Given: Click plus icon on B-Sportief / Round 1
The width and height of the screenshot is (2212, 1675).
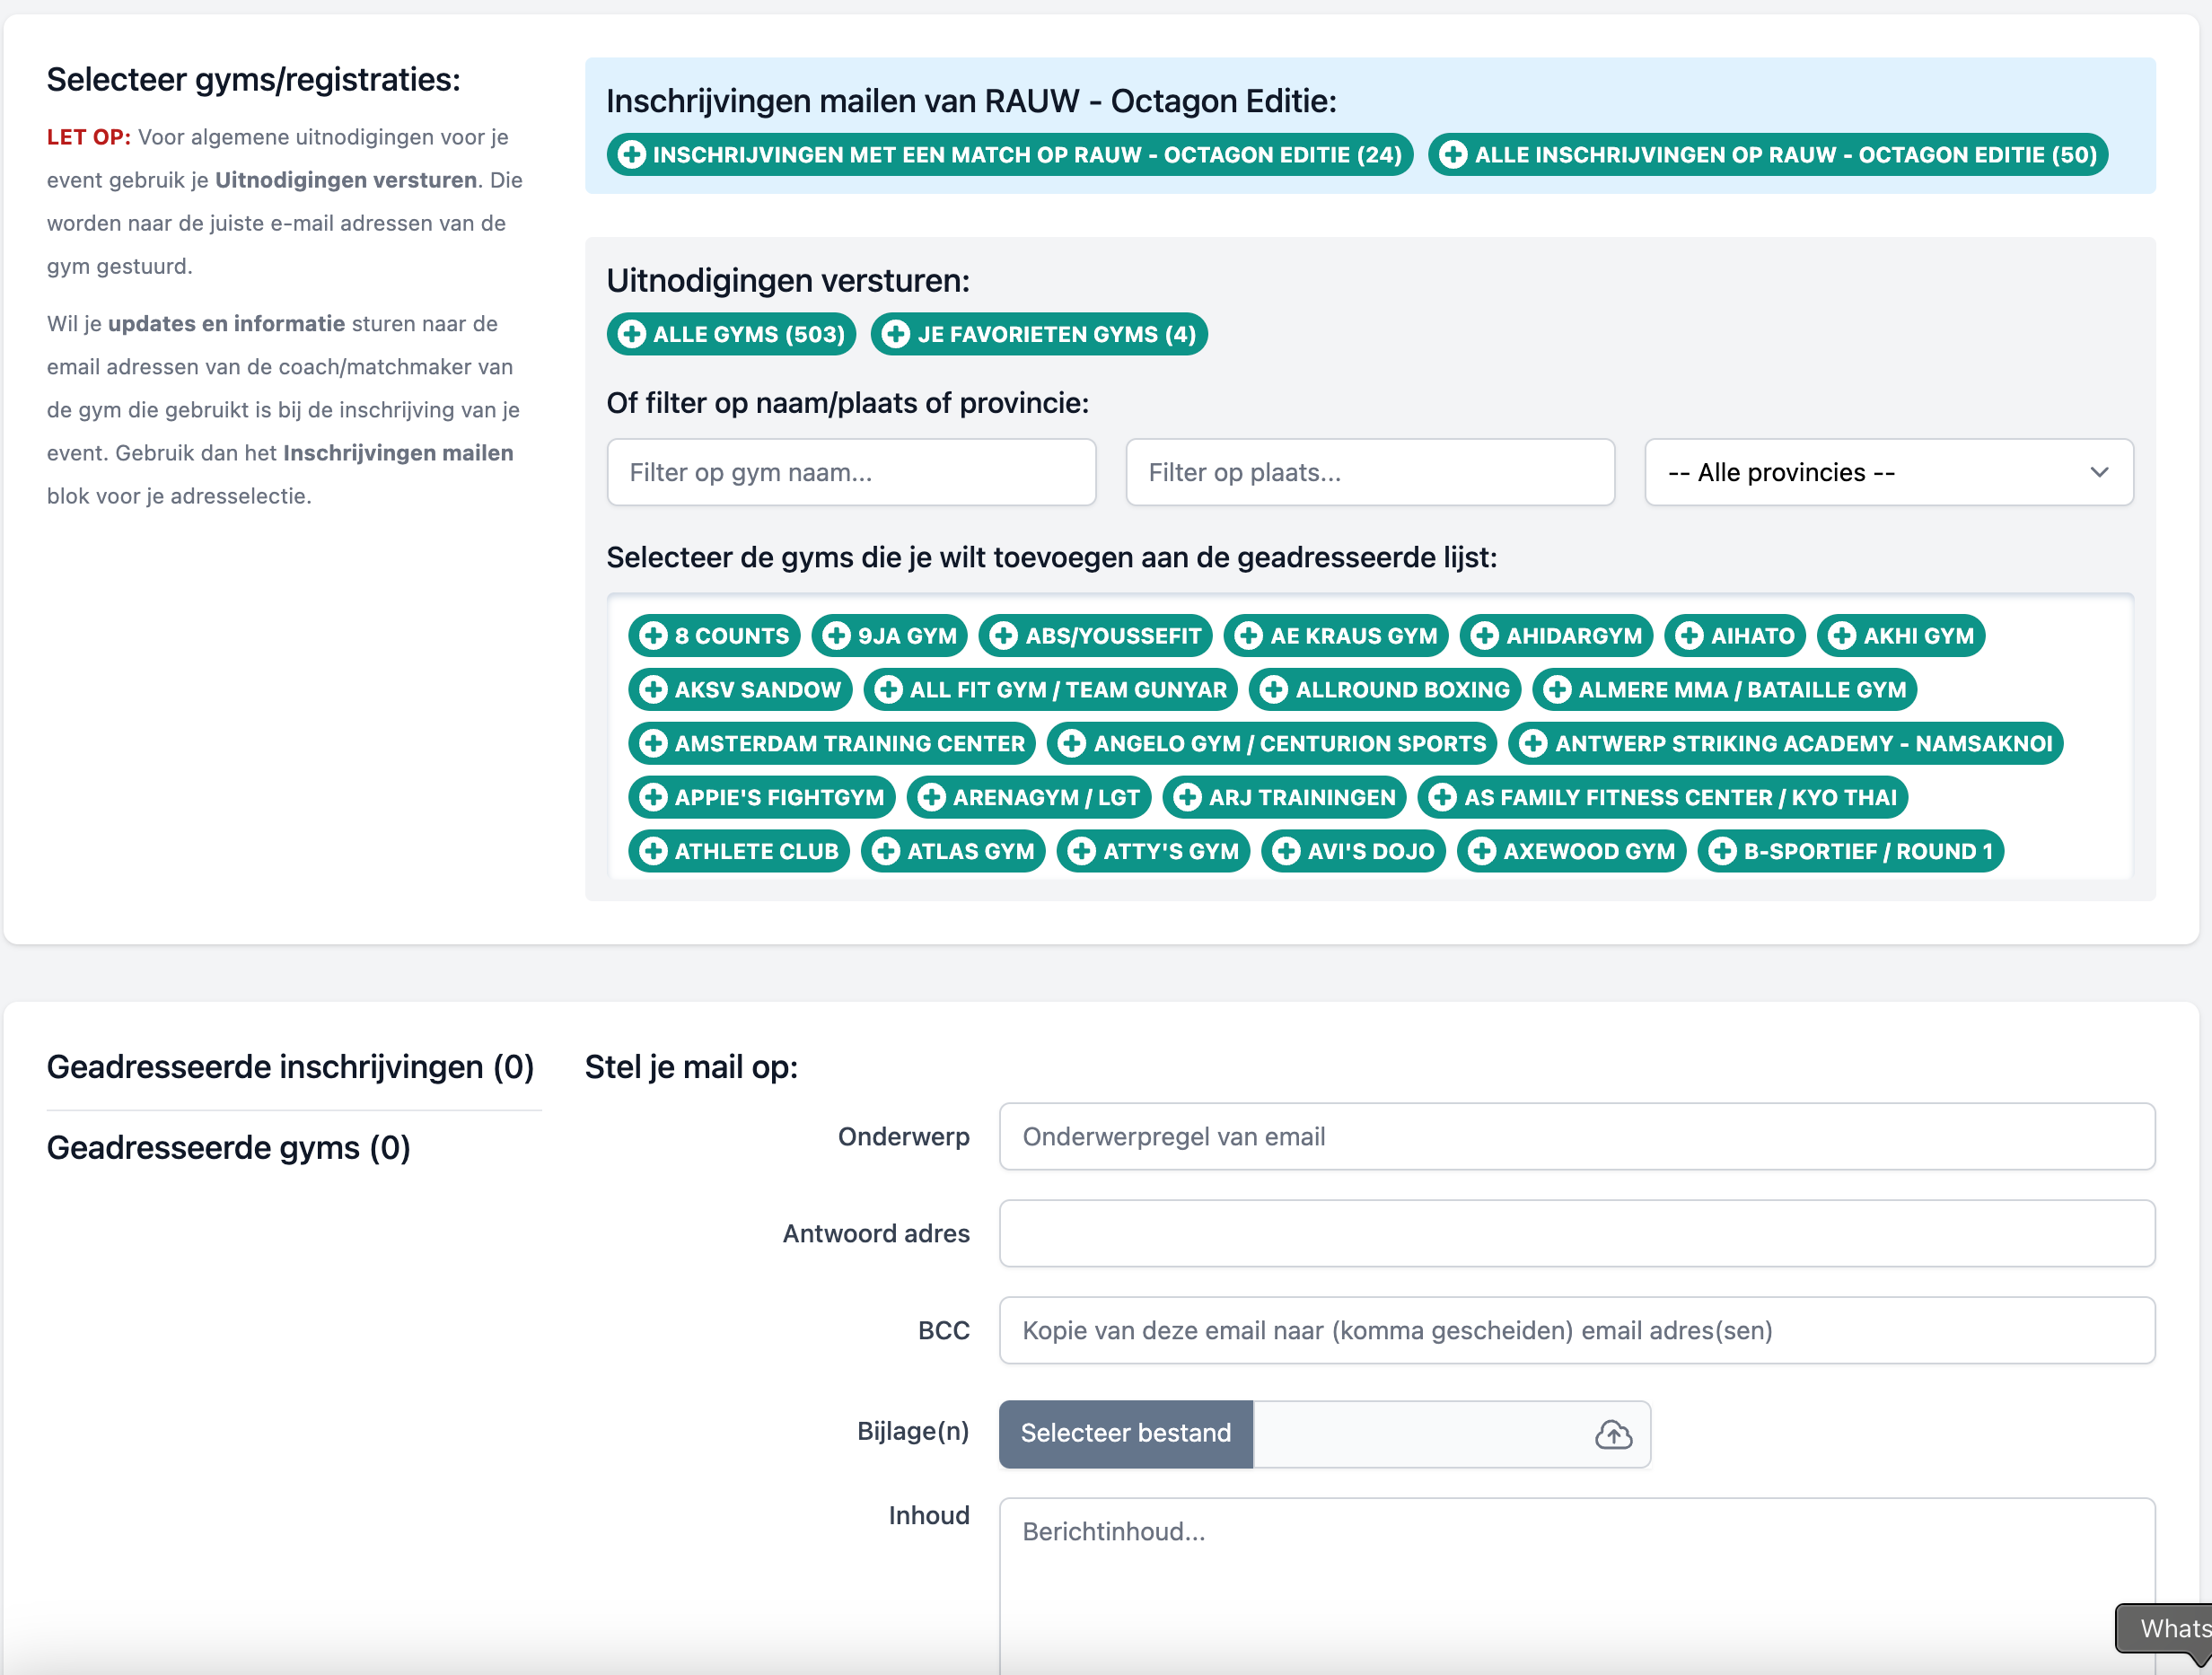Looking at the screenshot, I should click(1722, 852).
